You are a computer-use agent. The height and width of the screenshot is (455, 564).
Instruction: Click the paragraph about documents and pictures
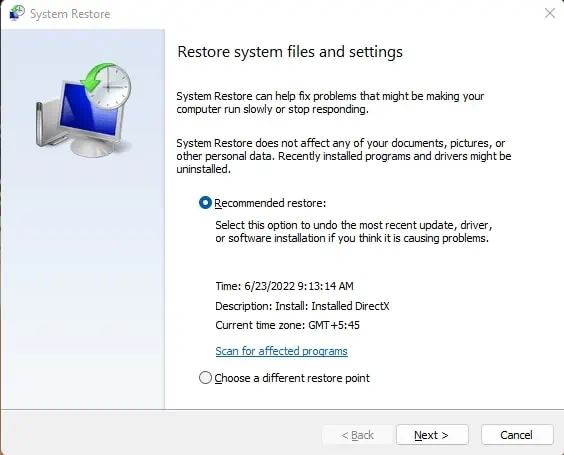[x=344, y=156]
